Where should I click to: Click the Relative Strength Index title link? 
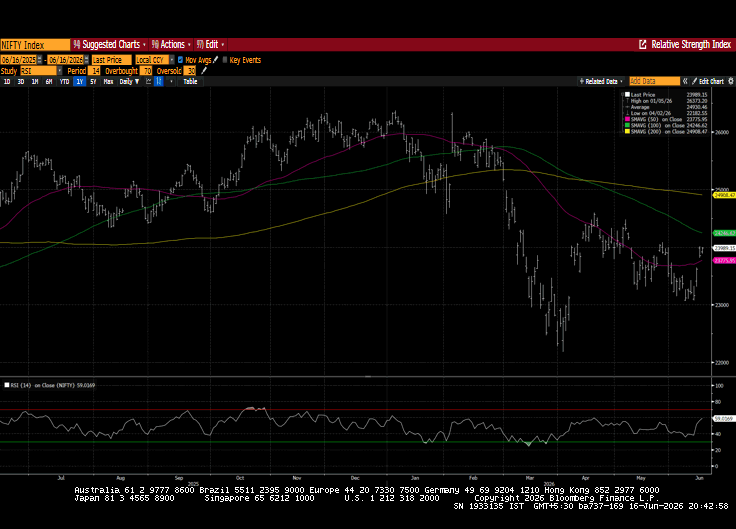tap(691, 45)
